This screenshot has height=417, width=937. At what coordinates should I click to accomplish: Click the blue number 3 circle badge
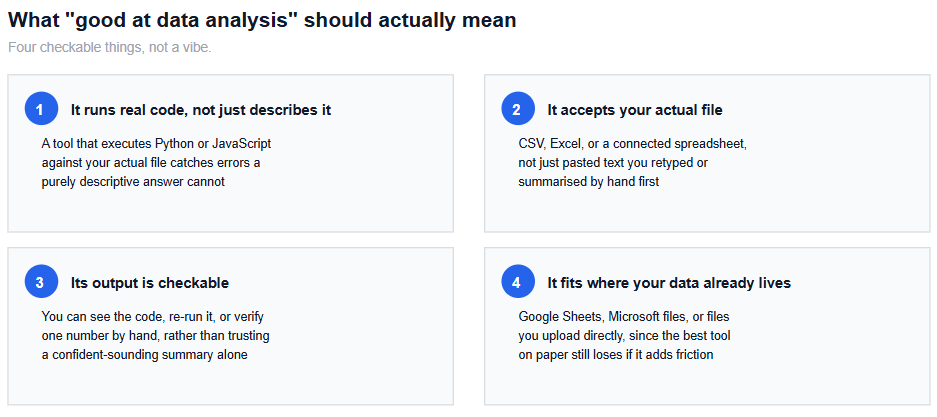41,282
